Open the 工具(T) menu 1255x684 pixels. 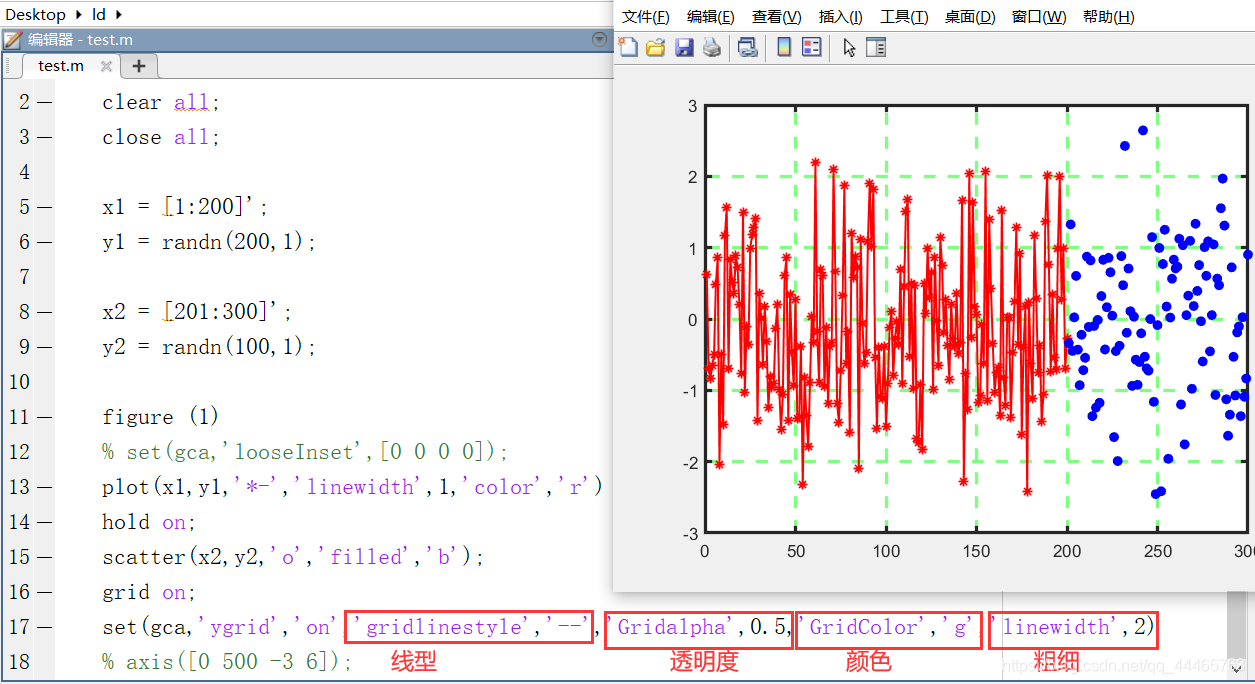pos(904,17)
